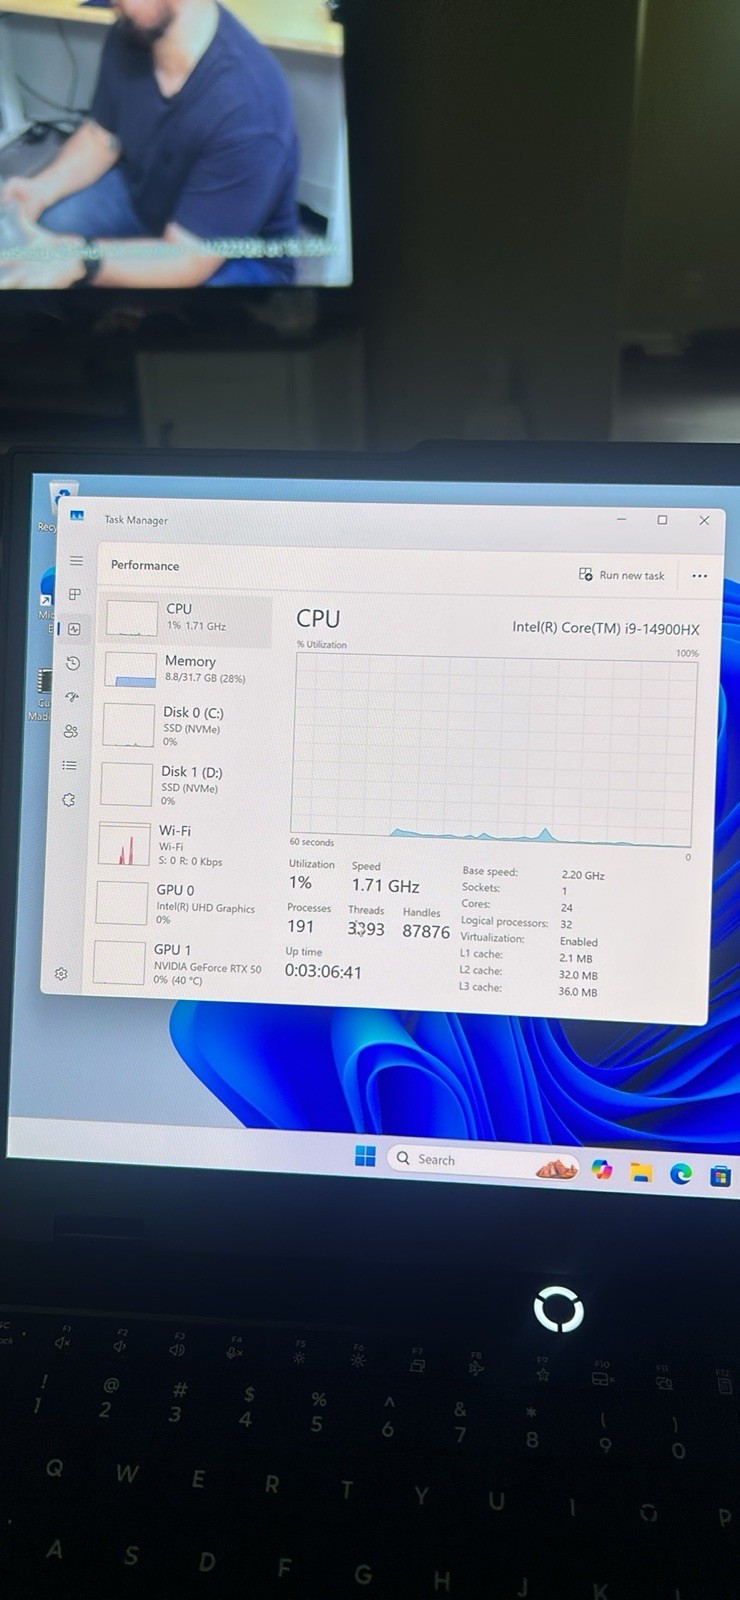
Task: Open File Explorer from the taskbar
Action: pos(641,1172)
